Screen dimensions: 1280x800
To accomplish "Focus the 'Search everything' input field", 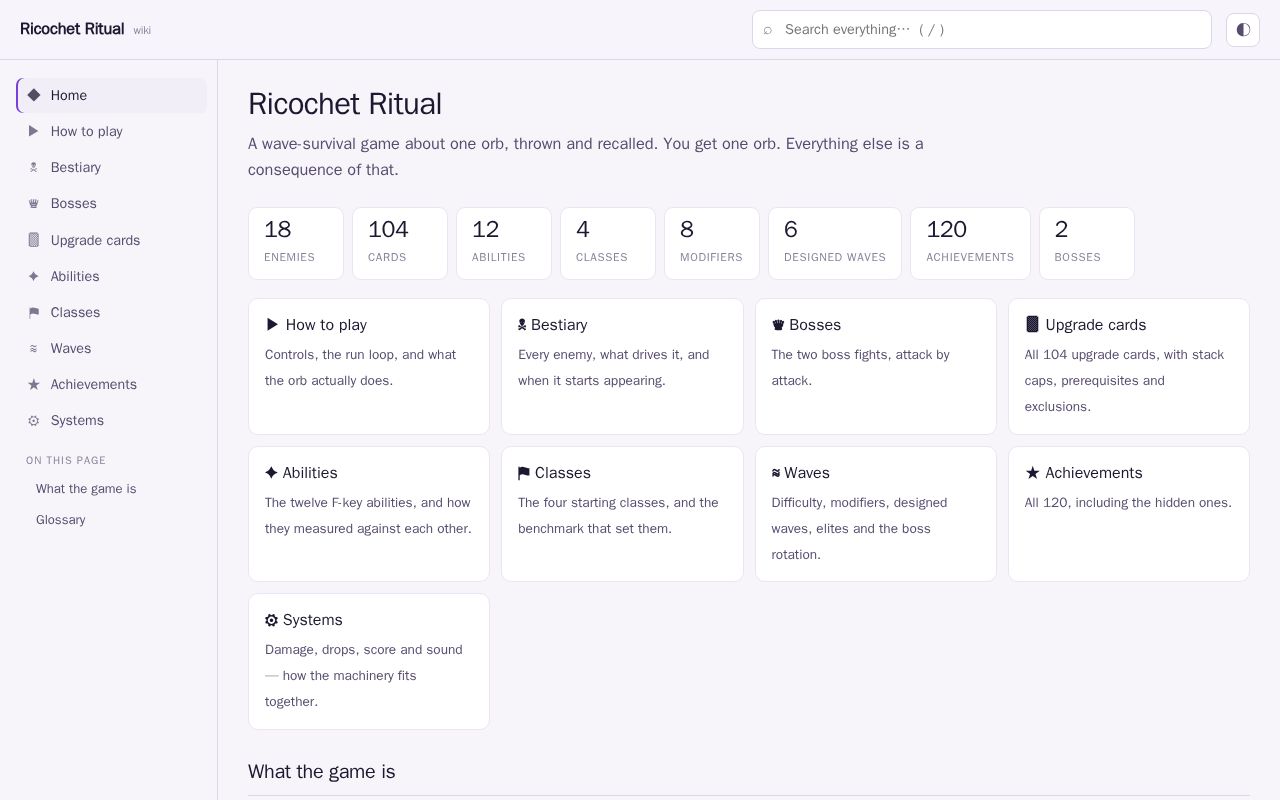I will click(982, 29).
